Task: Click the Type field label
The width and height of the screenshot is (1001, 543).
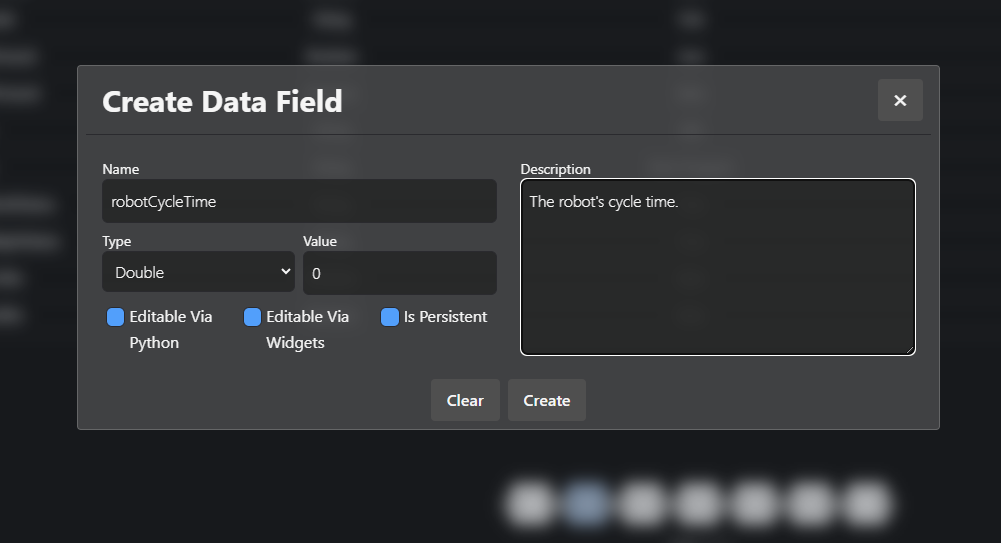Action: 116,241
